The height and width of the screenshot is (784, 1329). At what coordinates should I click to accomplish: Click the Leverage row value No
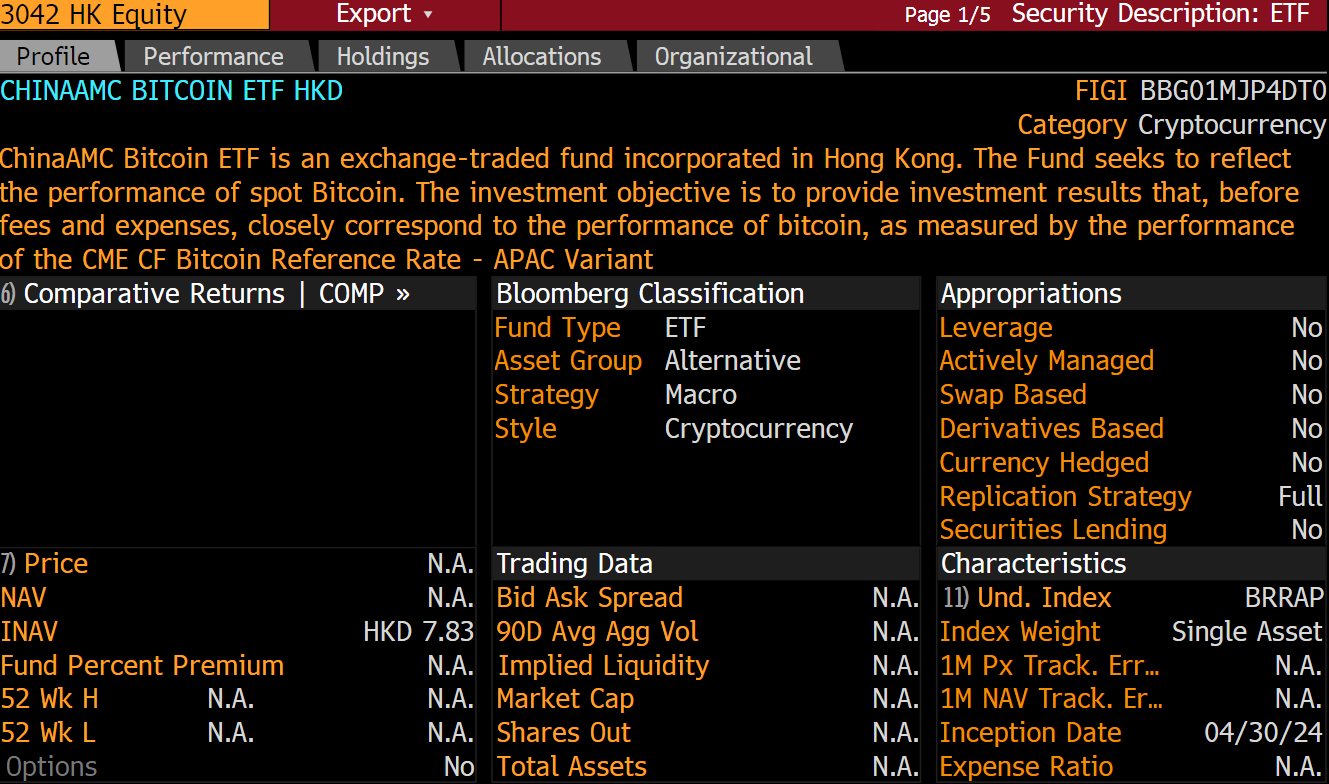(x=1307, y=328)
